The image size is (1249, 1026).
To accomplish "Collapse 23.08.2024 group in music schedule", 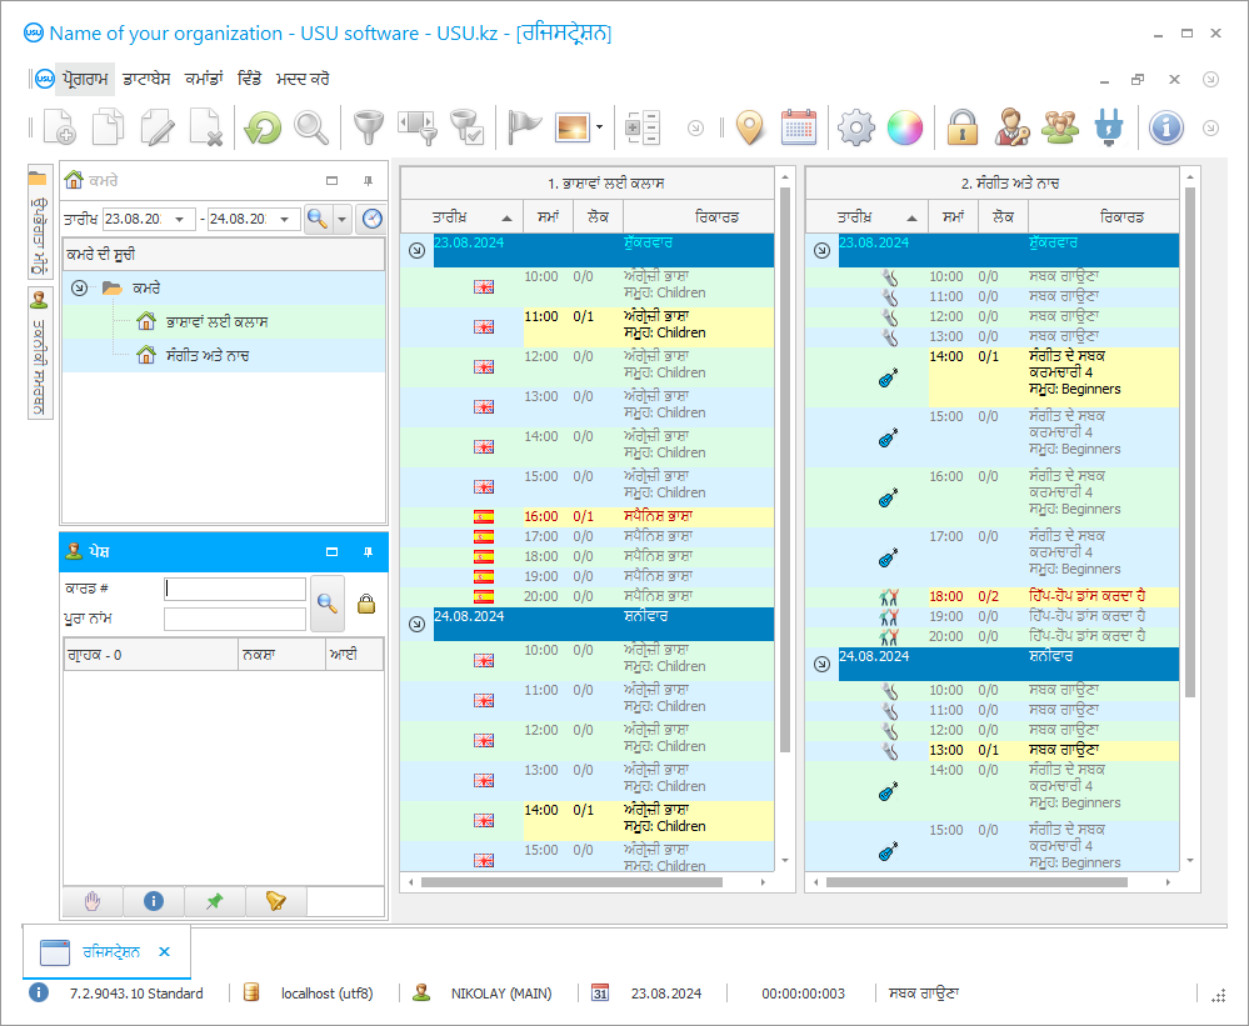I will point(822,250).
